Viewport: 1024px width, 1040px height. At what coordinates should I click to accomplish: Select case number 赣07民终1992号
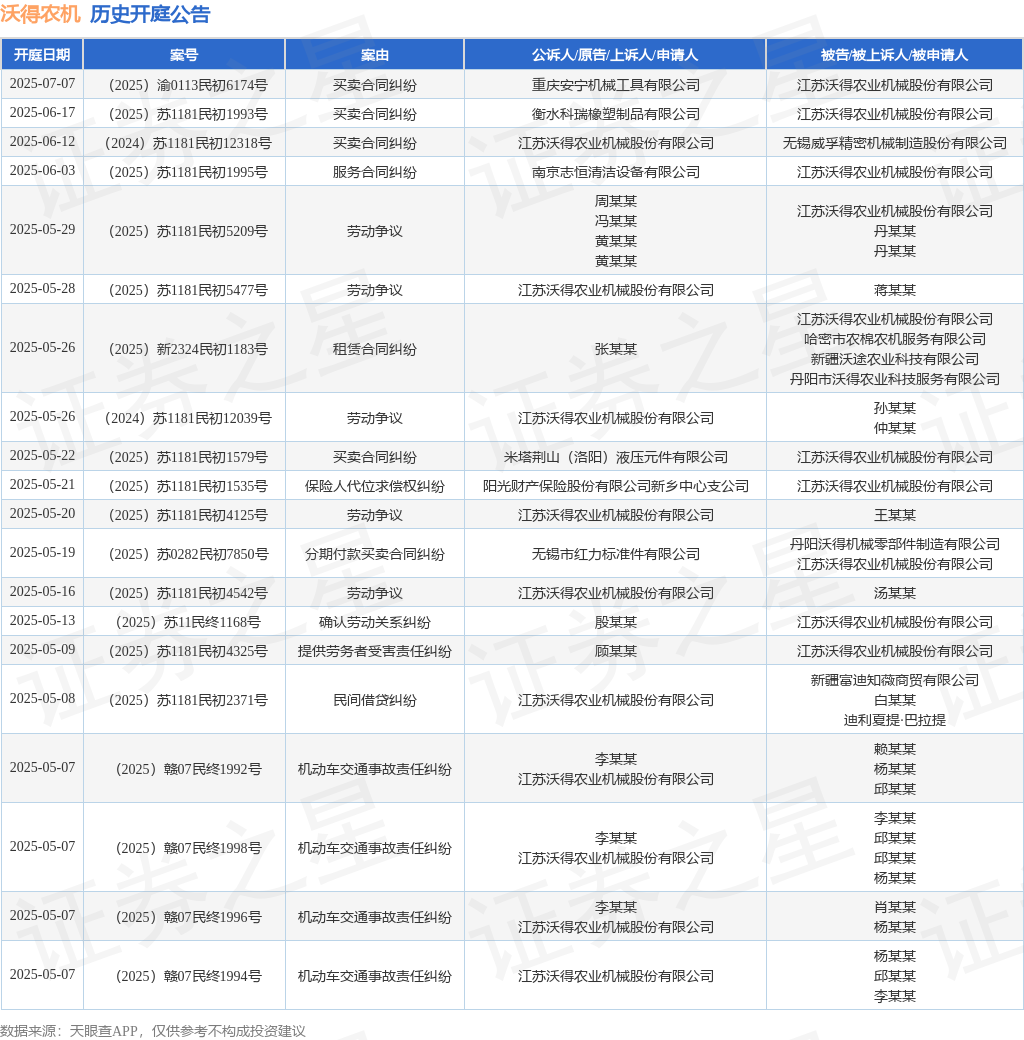coord(188,769)
